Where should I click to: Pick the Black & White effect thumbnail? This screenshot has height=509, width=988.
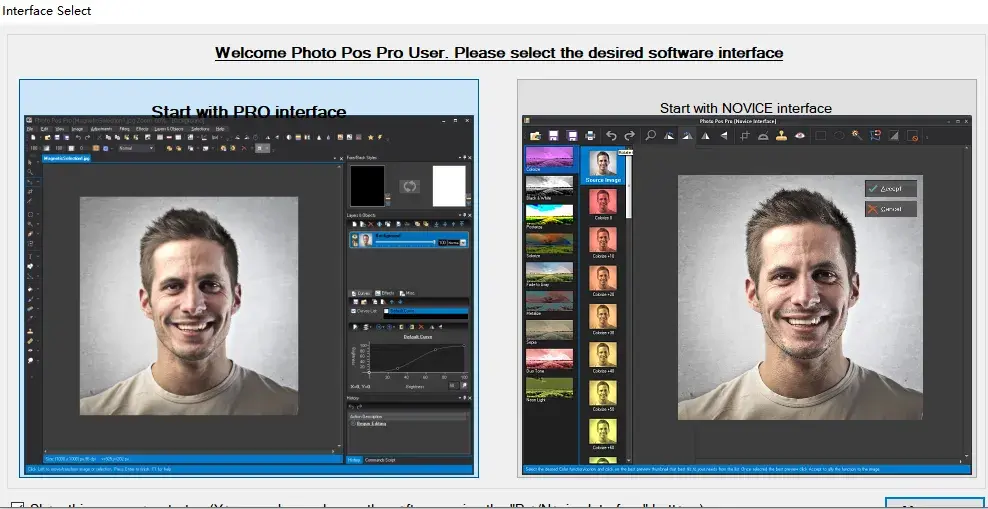click(549, 188)
